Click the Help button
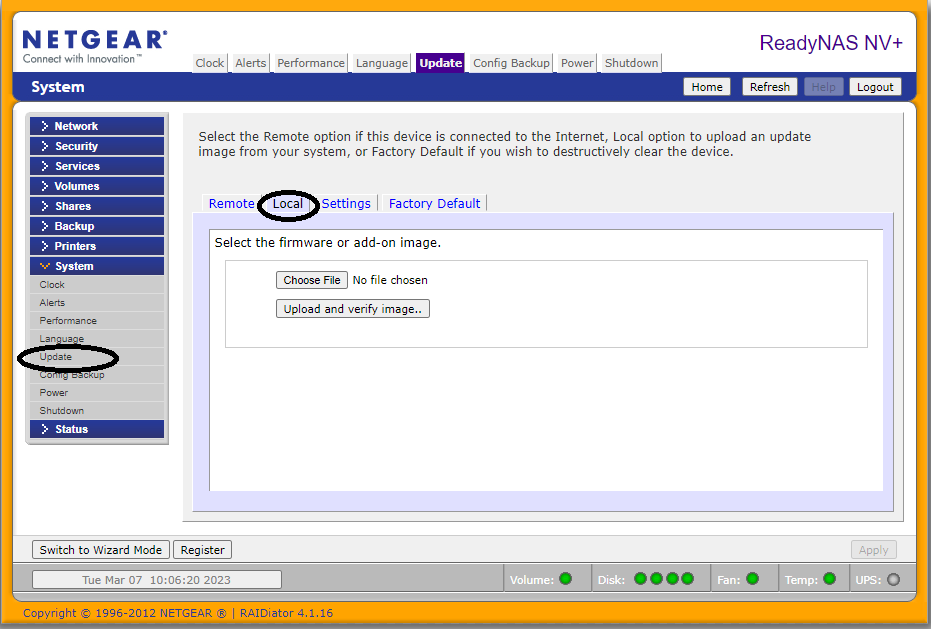The image size is (931, 629). pos(824,87)
